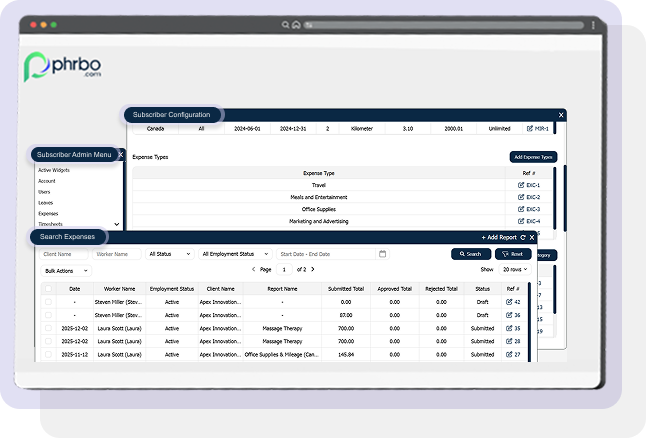
Task: Toggle the select-all checkbox in table header
Action: (x=48, y=288)
